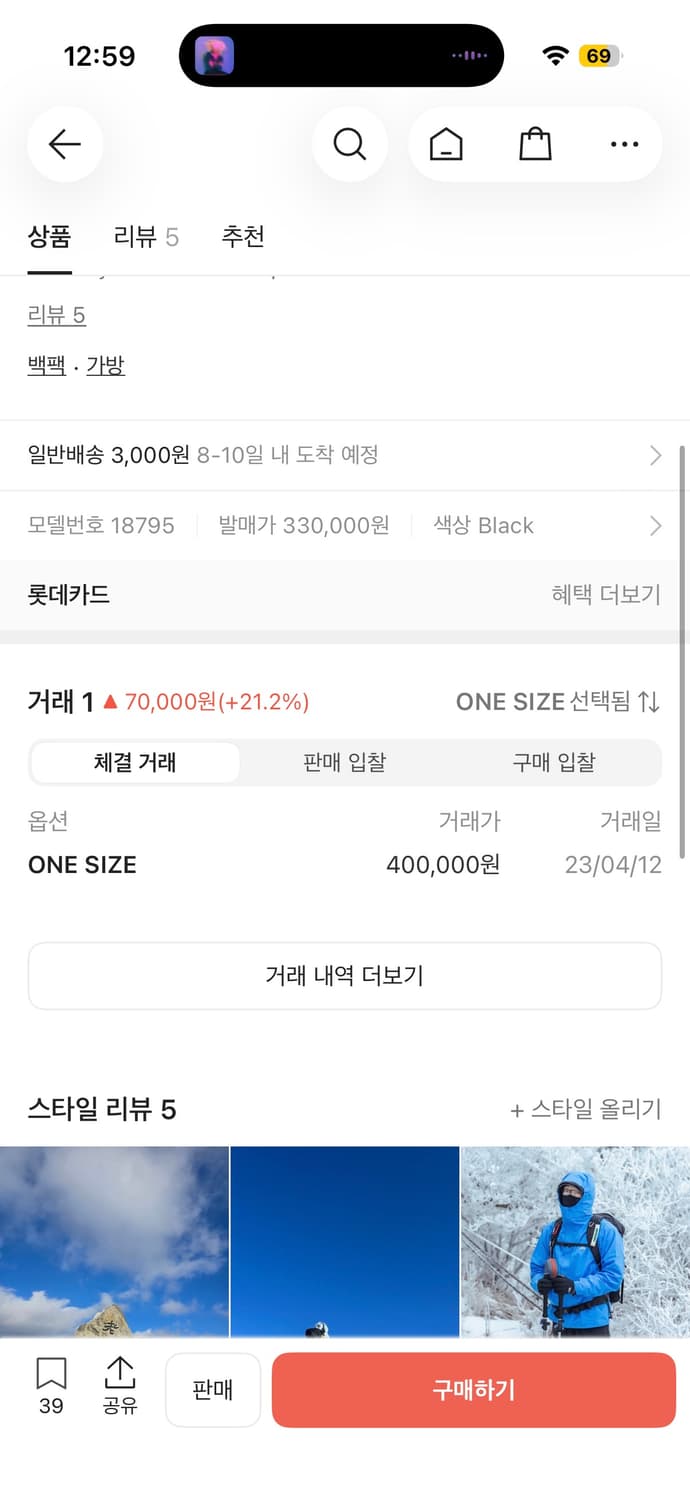Select the 체결 거래 segment
The image size is (690, 1500).
point(135,761)
